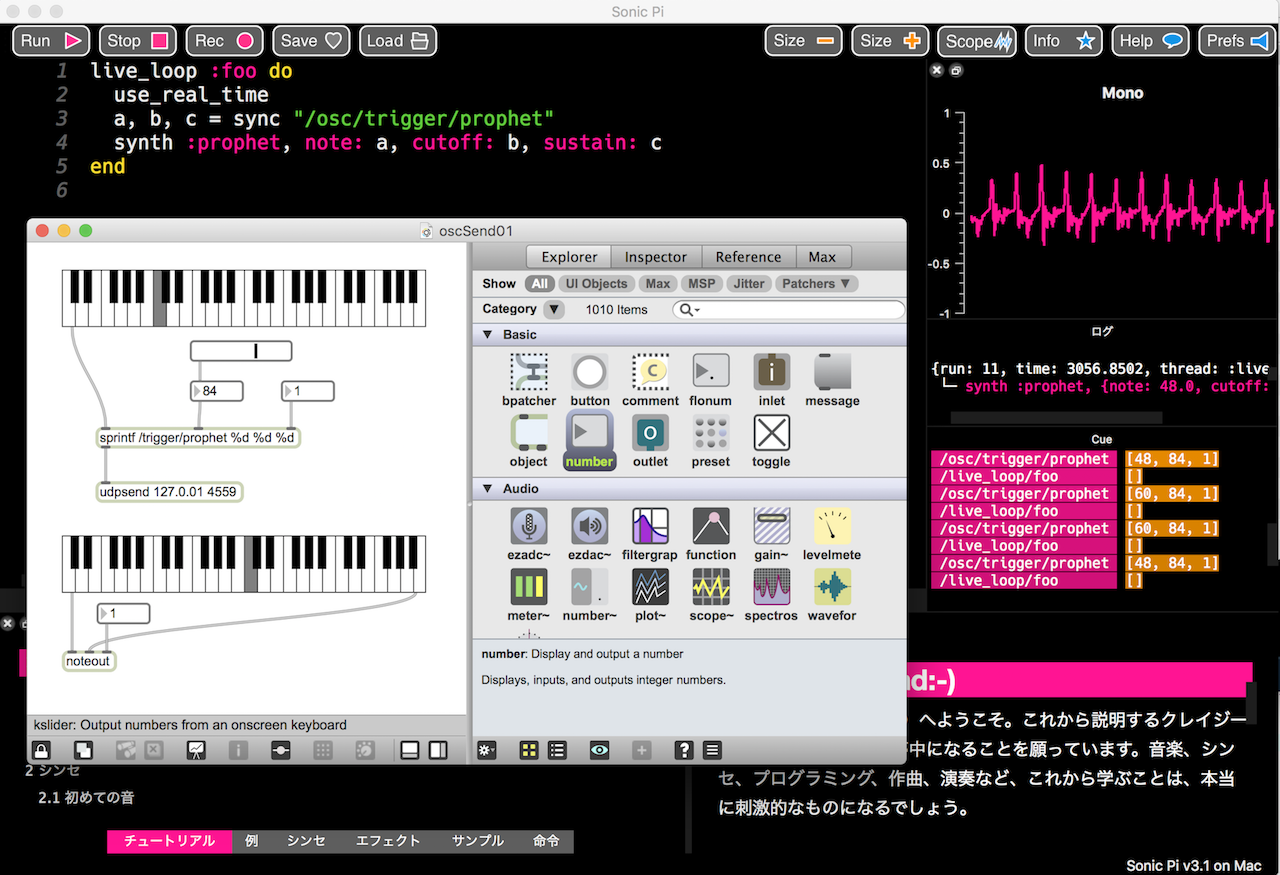Toggle the eye icon in explorer toolbar

click(x=599, y=750)
